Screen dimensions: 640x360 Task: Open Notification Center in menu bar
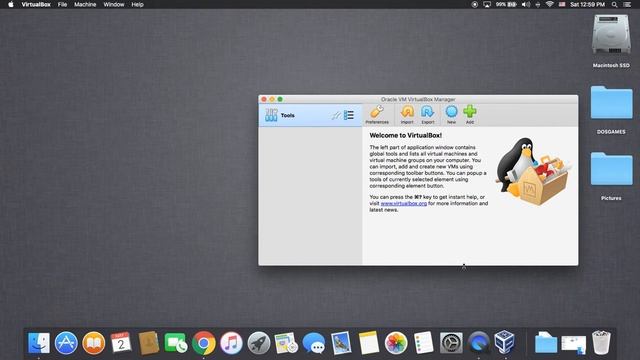[627, 4]
